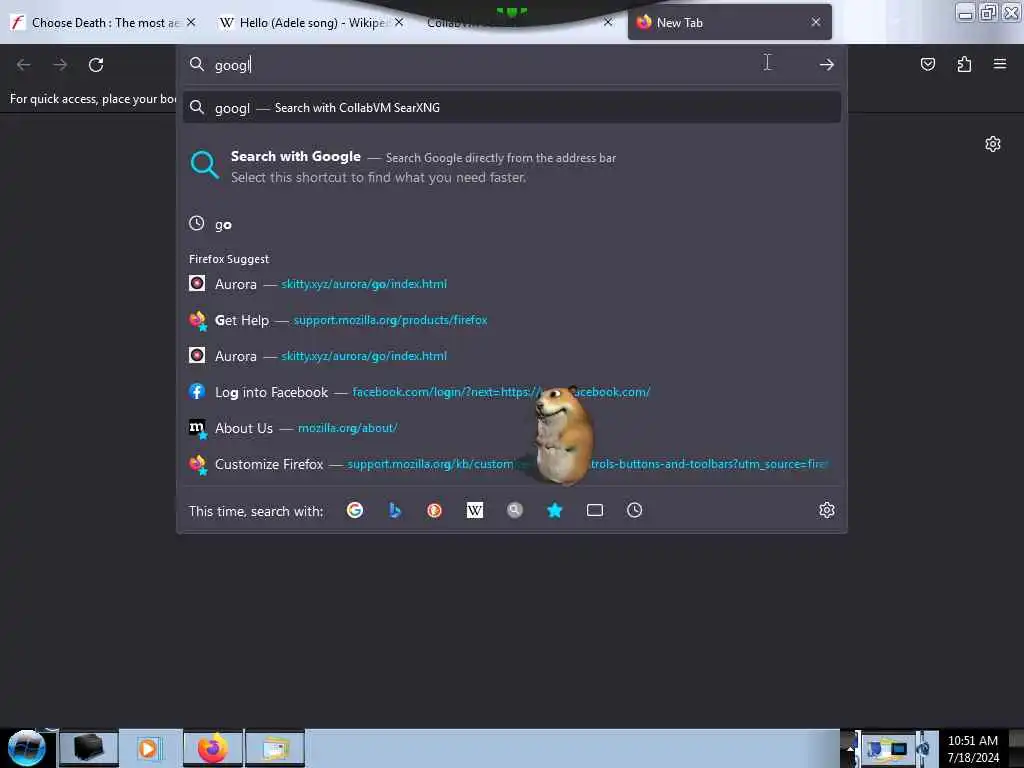Click the Go arrow in address bar
Screen dimensions: 1024x768
point(827,64)
